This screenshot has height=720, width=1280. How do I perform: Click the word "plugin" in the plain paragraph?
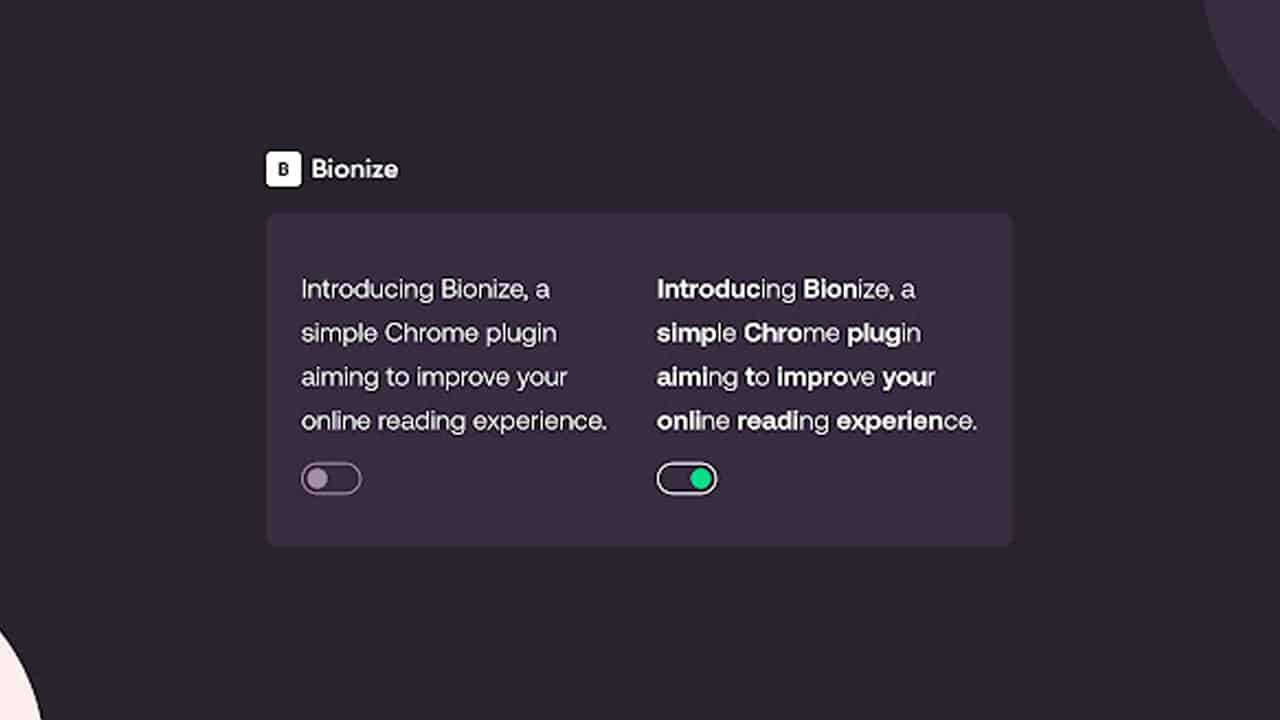tap(521, 333)
